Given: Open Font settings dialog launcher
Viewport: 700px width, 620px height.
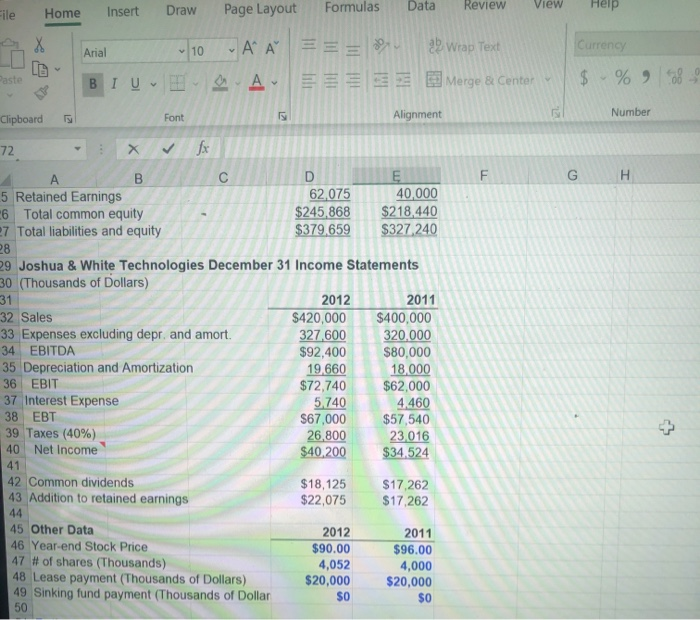Looking at the screenshot, I should (283, 117).
